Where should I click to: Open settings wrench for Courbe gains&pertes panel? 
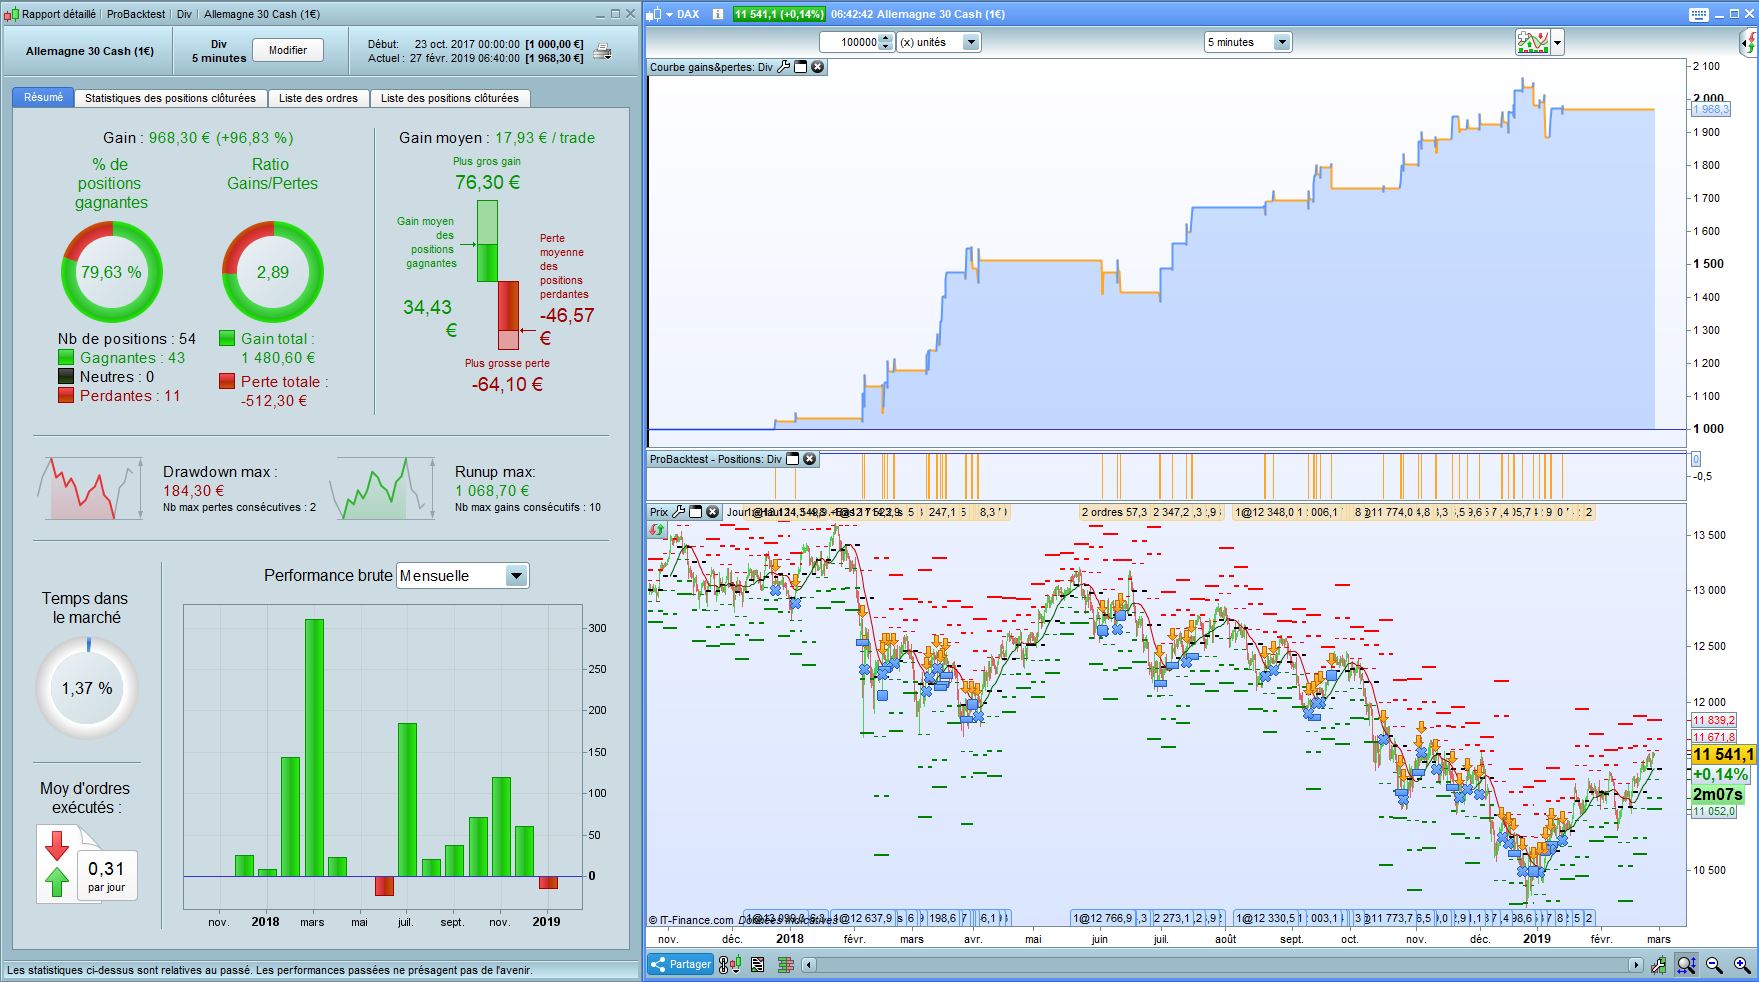784,67
